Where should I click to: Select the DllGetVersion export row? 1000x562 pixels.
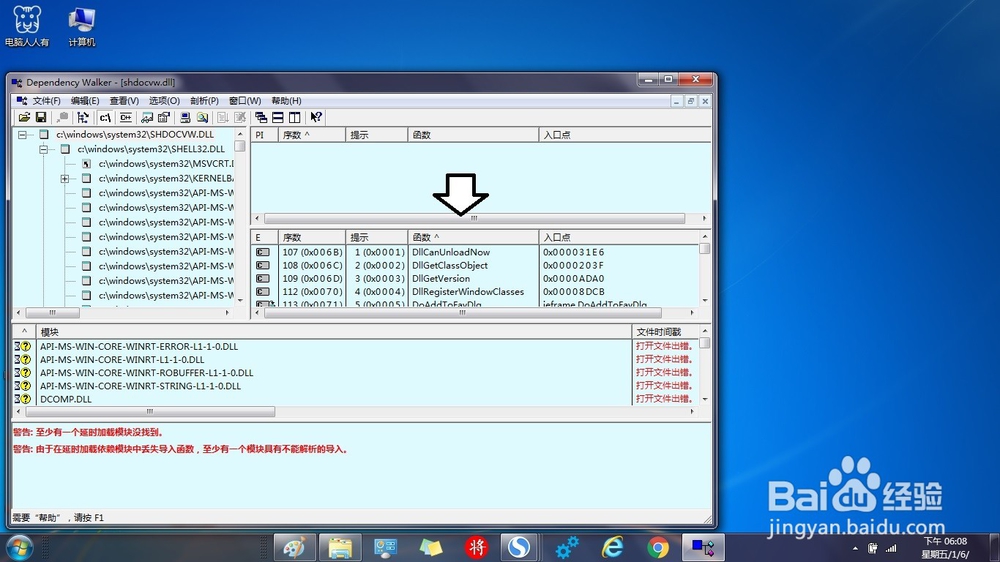pos(475,279)
